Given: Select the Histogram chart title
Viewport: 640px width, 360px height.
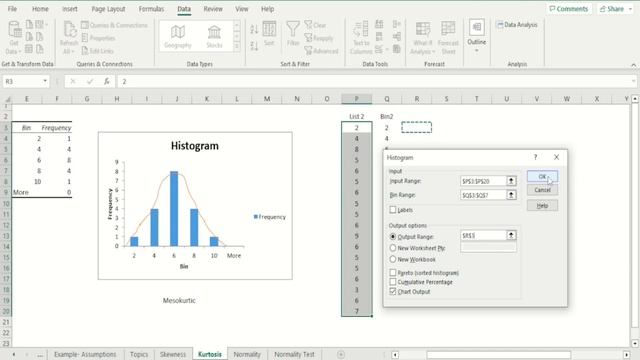Looking at the screenshot, I should (x=195, y=146).
